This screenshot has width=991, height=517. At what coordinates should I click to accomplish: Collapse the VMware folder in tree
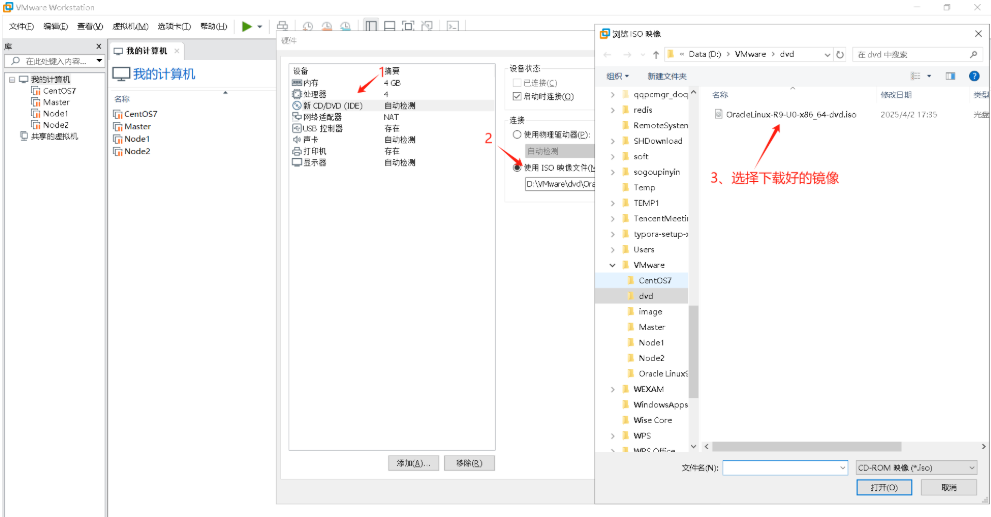tap(612, 265)
